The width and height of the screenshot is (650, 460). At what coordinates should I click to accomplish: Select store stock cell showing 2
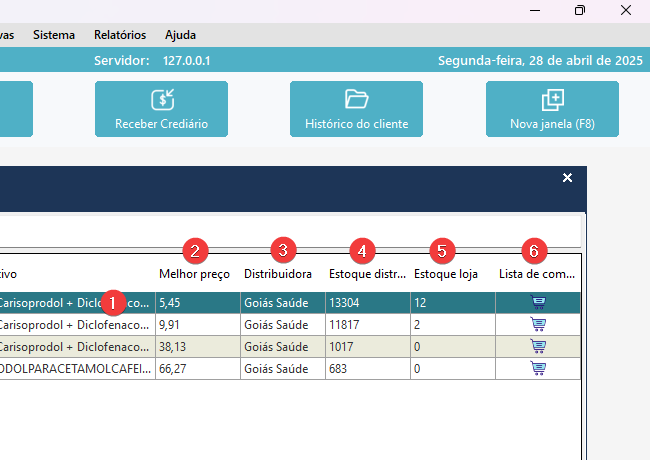[453, 324]
